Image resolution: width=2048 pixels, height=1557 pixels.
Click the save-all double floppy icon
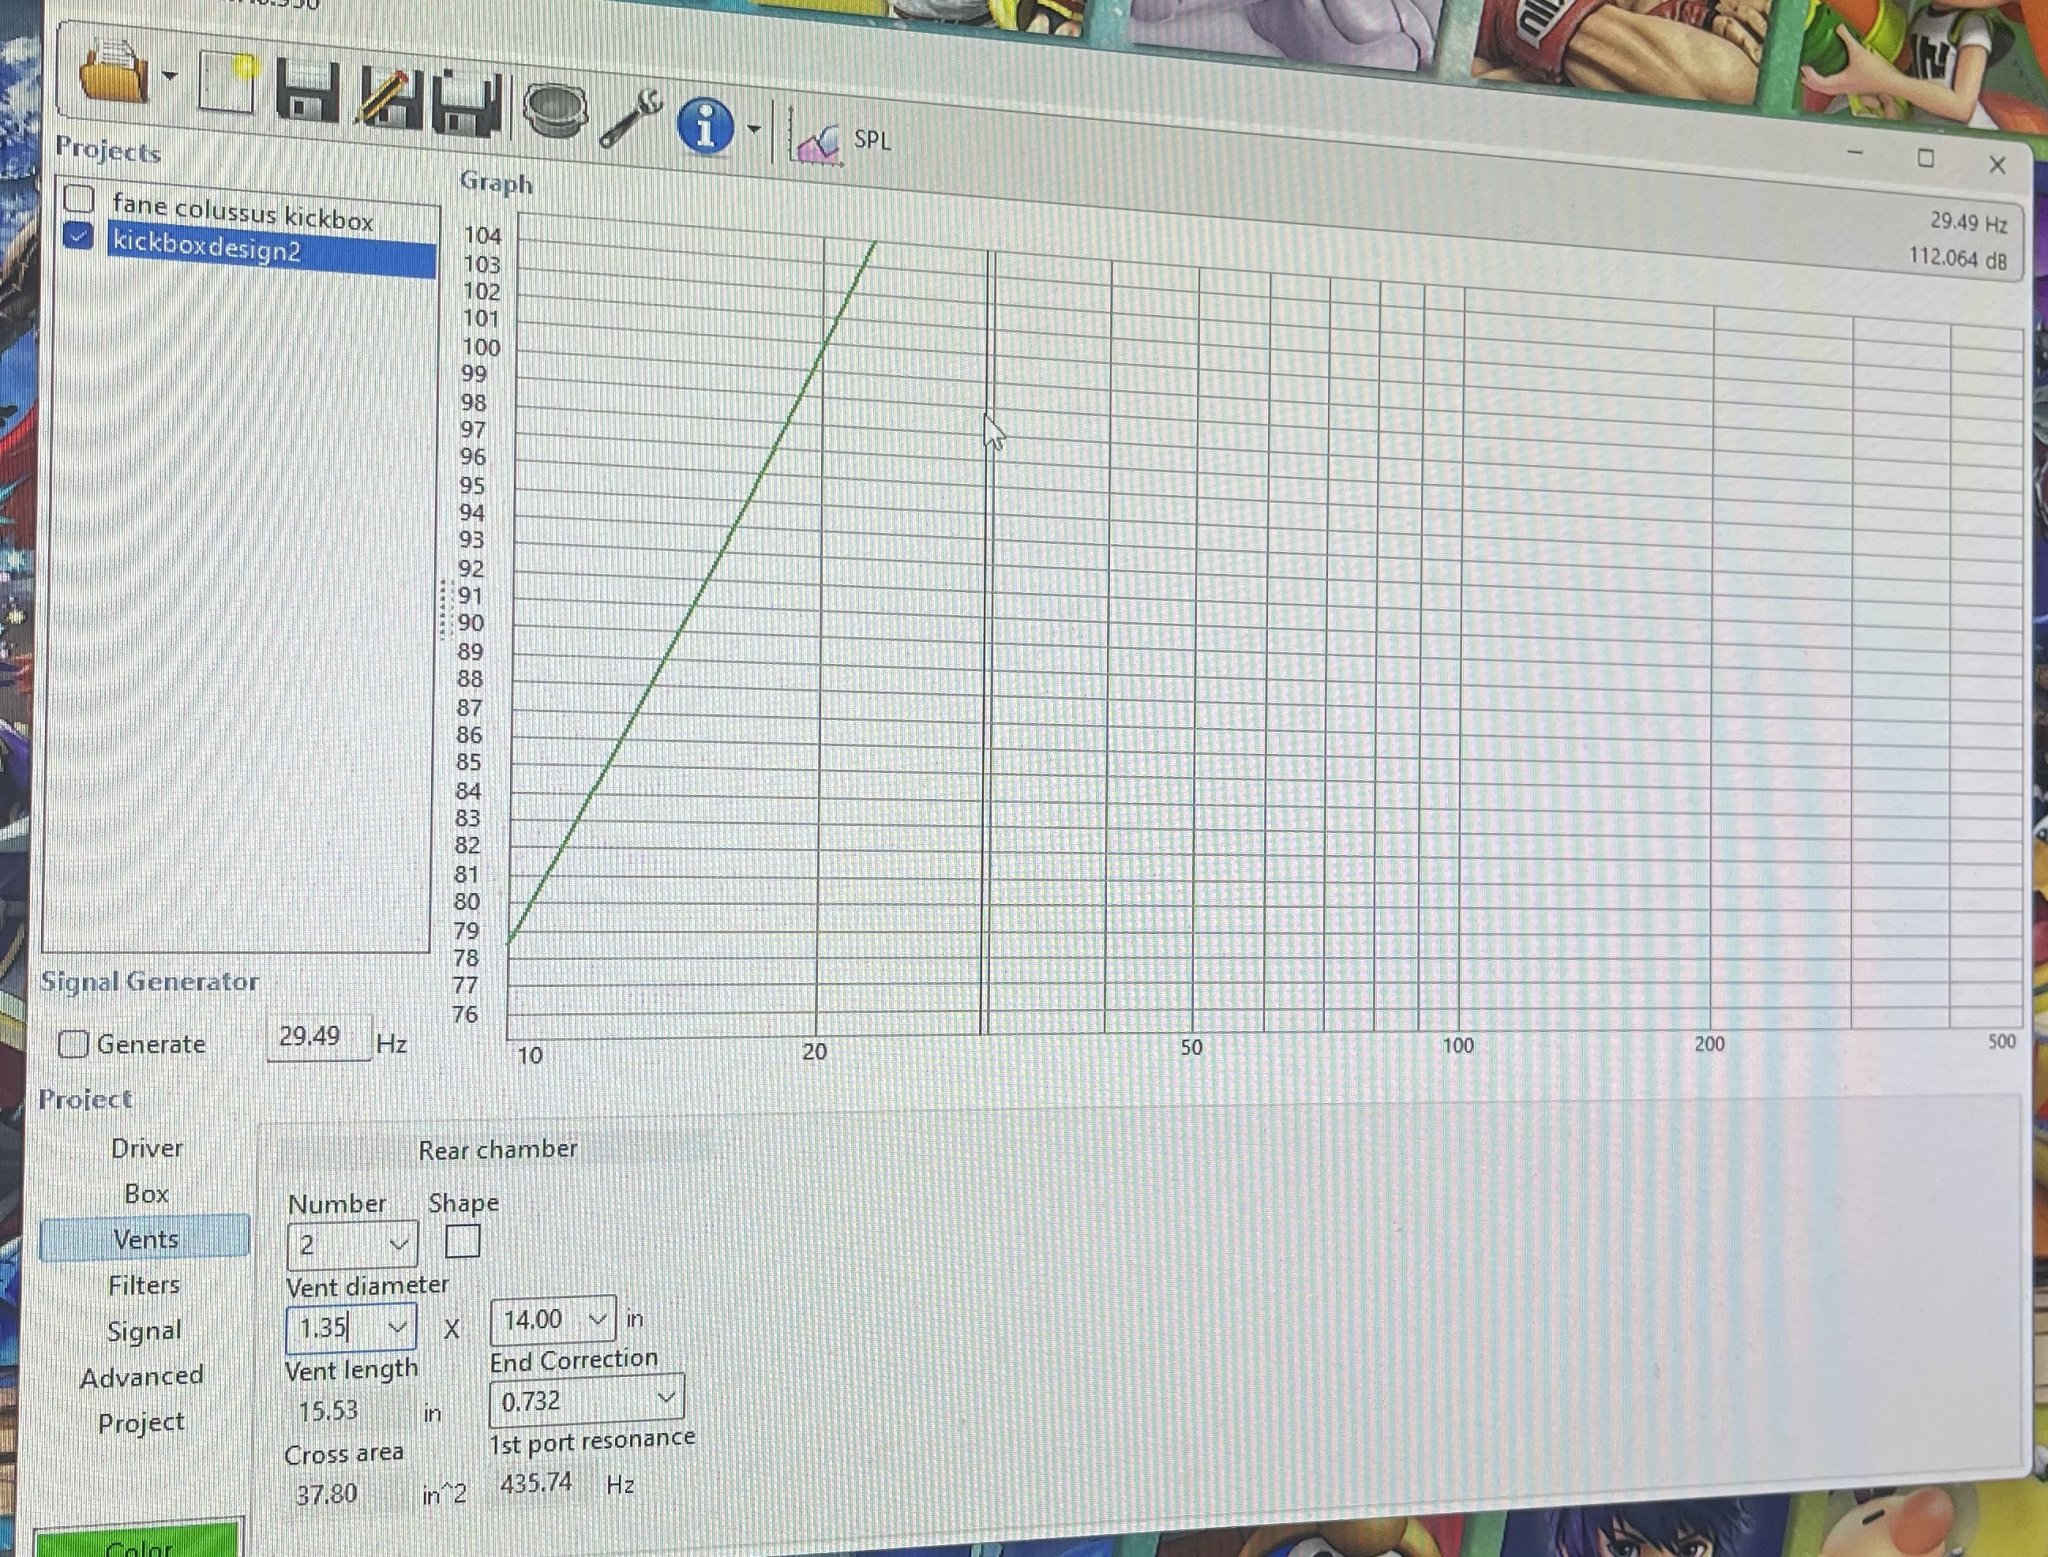pyautogui.click(x=467, y=103)
